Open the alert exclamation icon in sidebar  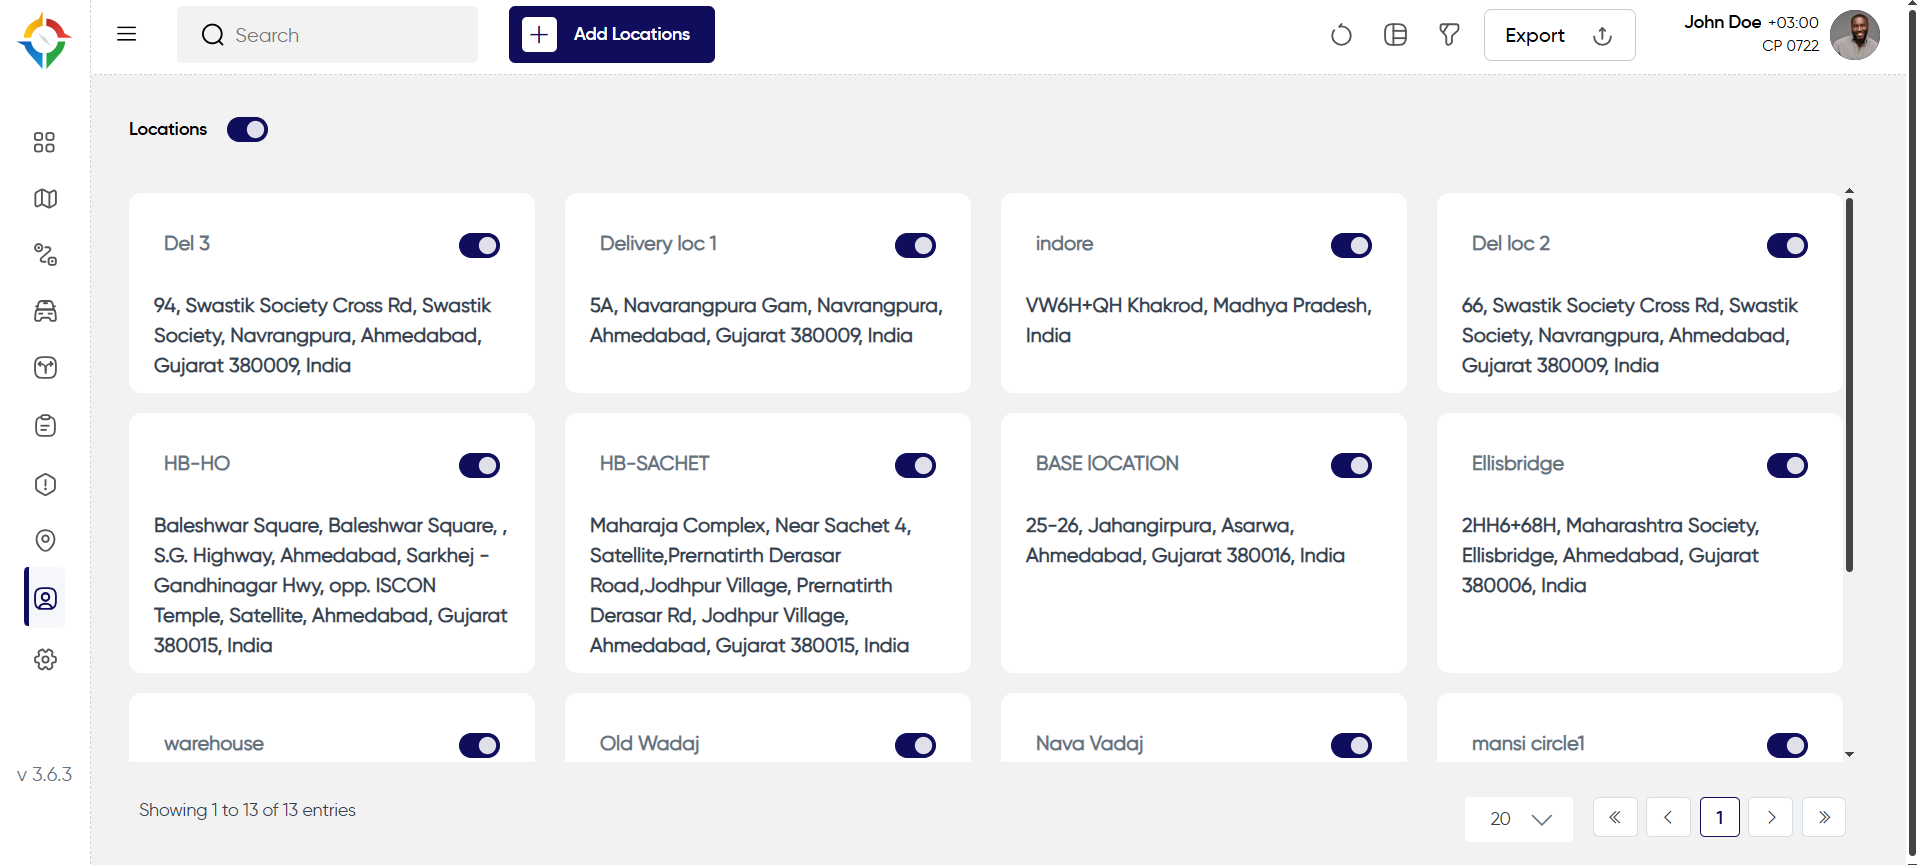click(45, 484)
